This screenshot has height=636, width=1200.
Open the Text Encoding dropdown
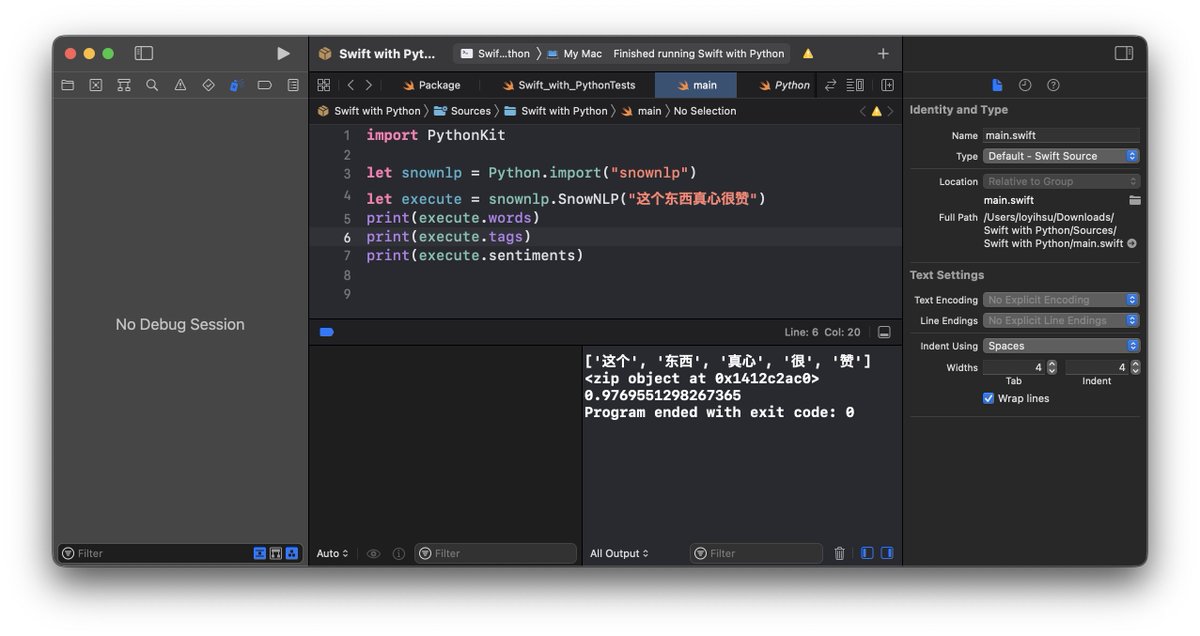pos(1061,299)
